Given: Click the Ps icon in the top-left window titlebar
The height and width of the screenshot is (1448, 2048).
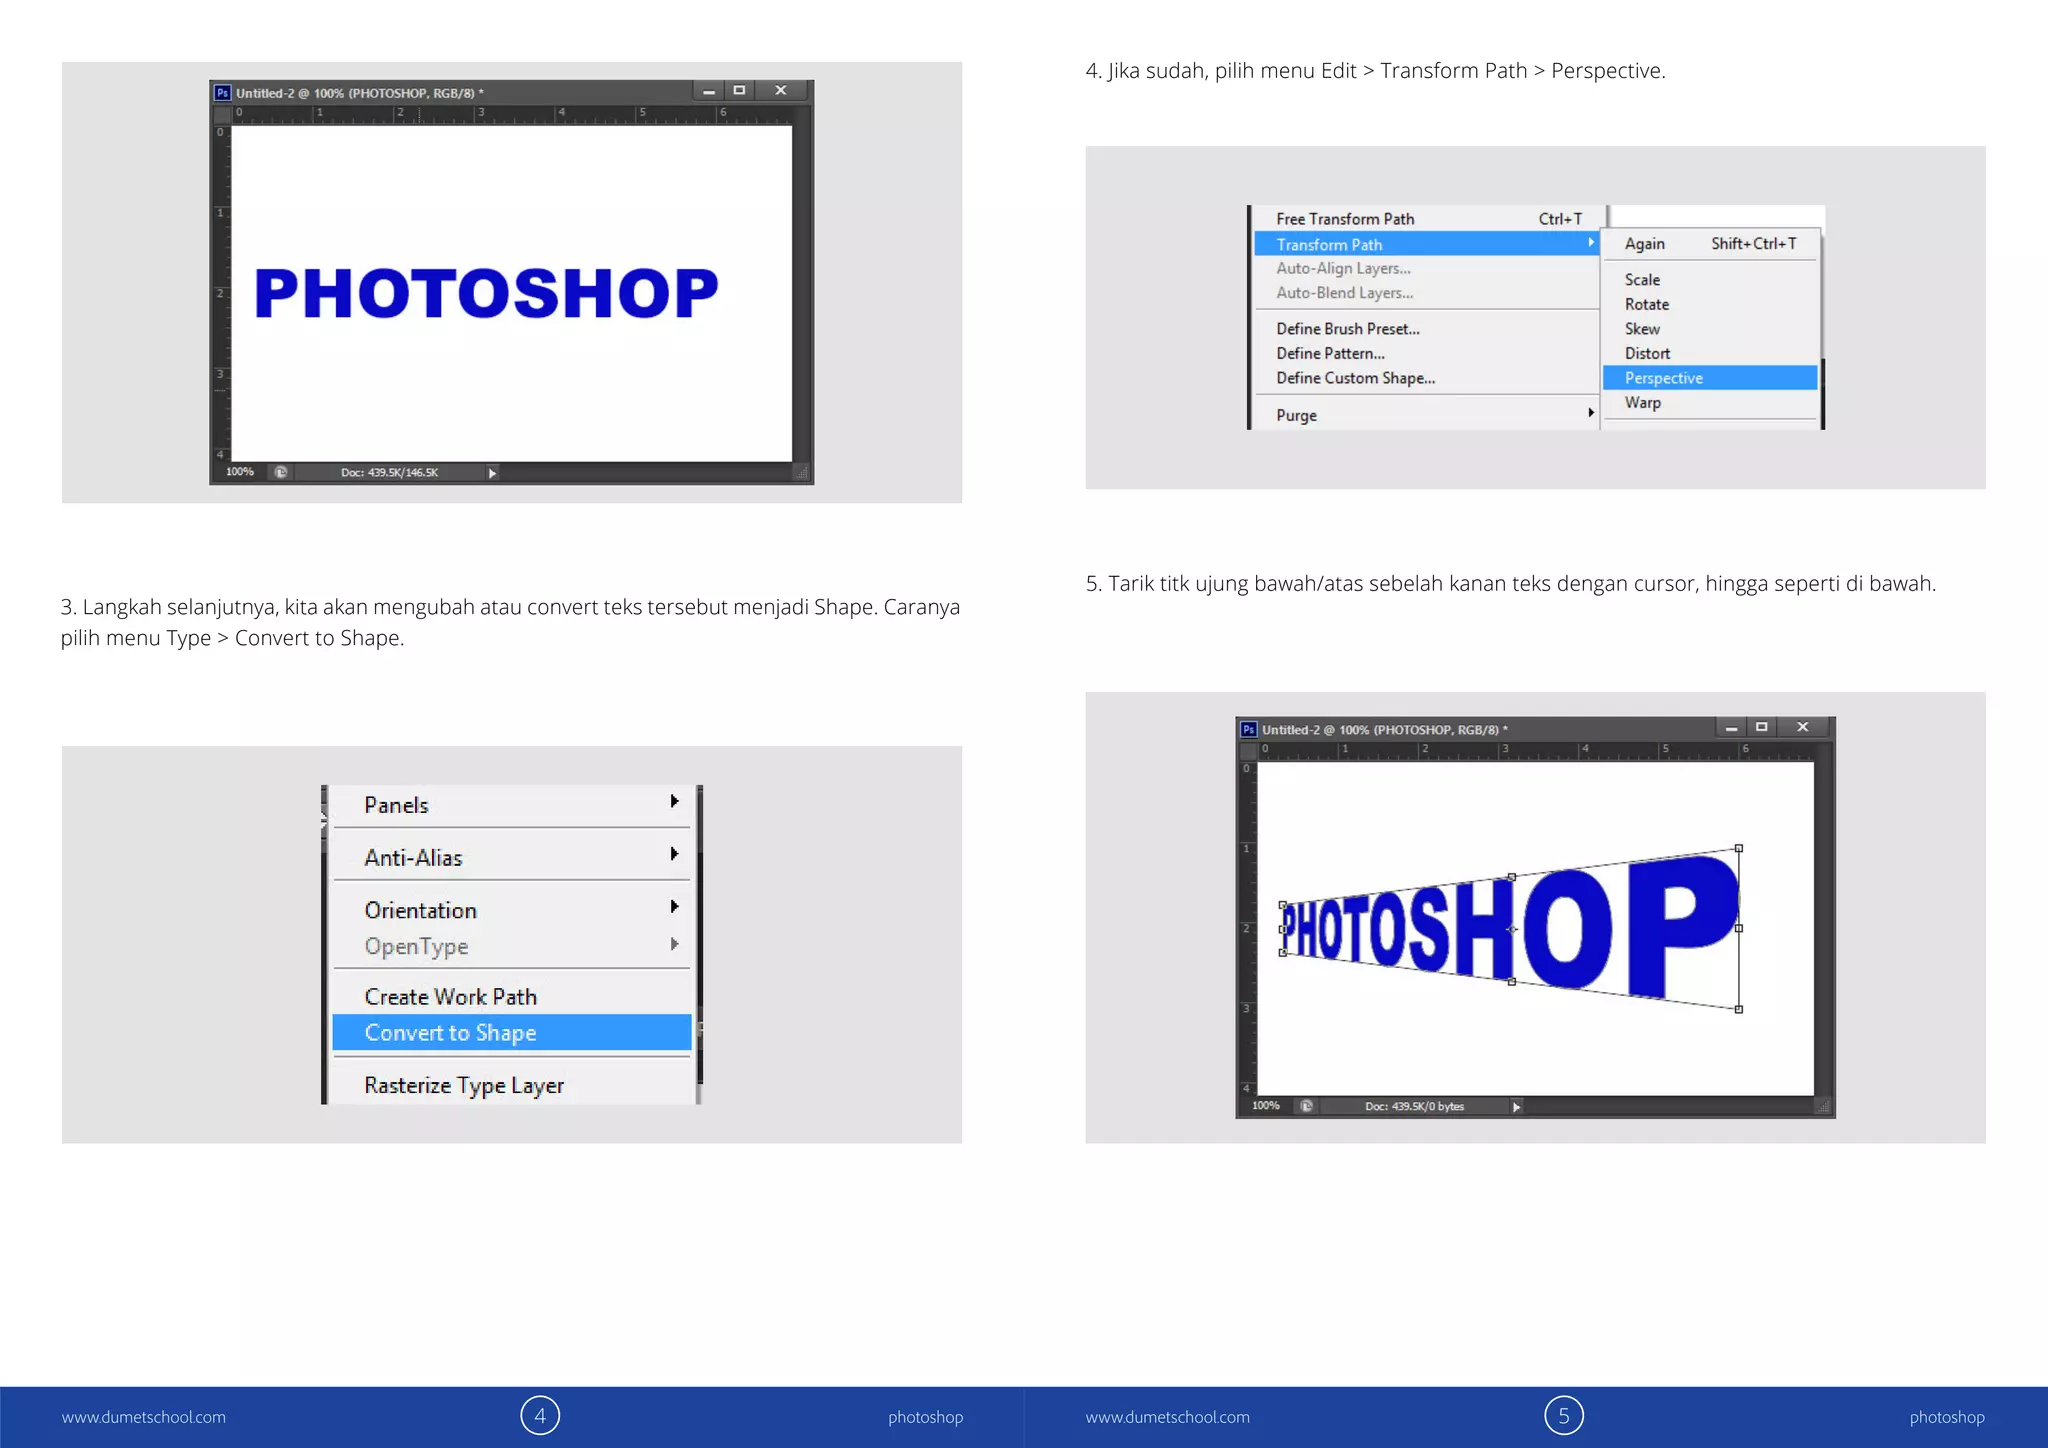Looking at the screenshot, I should (x=222, y=93).
